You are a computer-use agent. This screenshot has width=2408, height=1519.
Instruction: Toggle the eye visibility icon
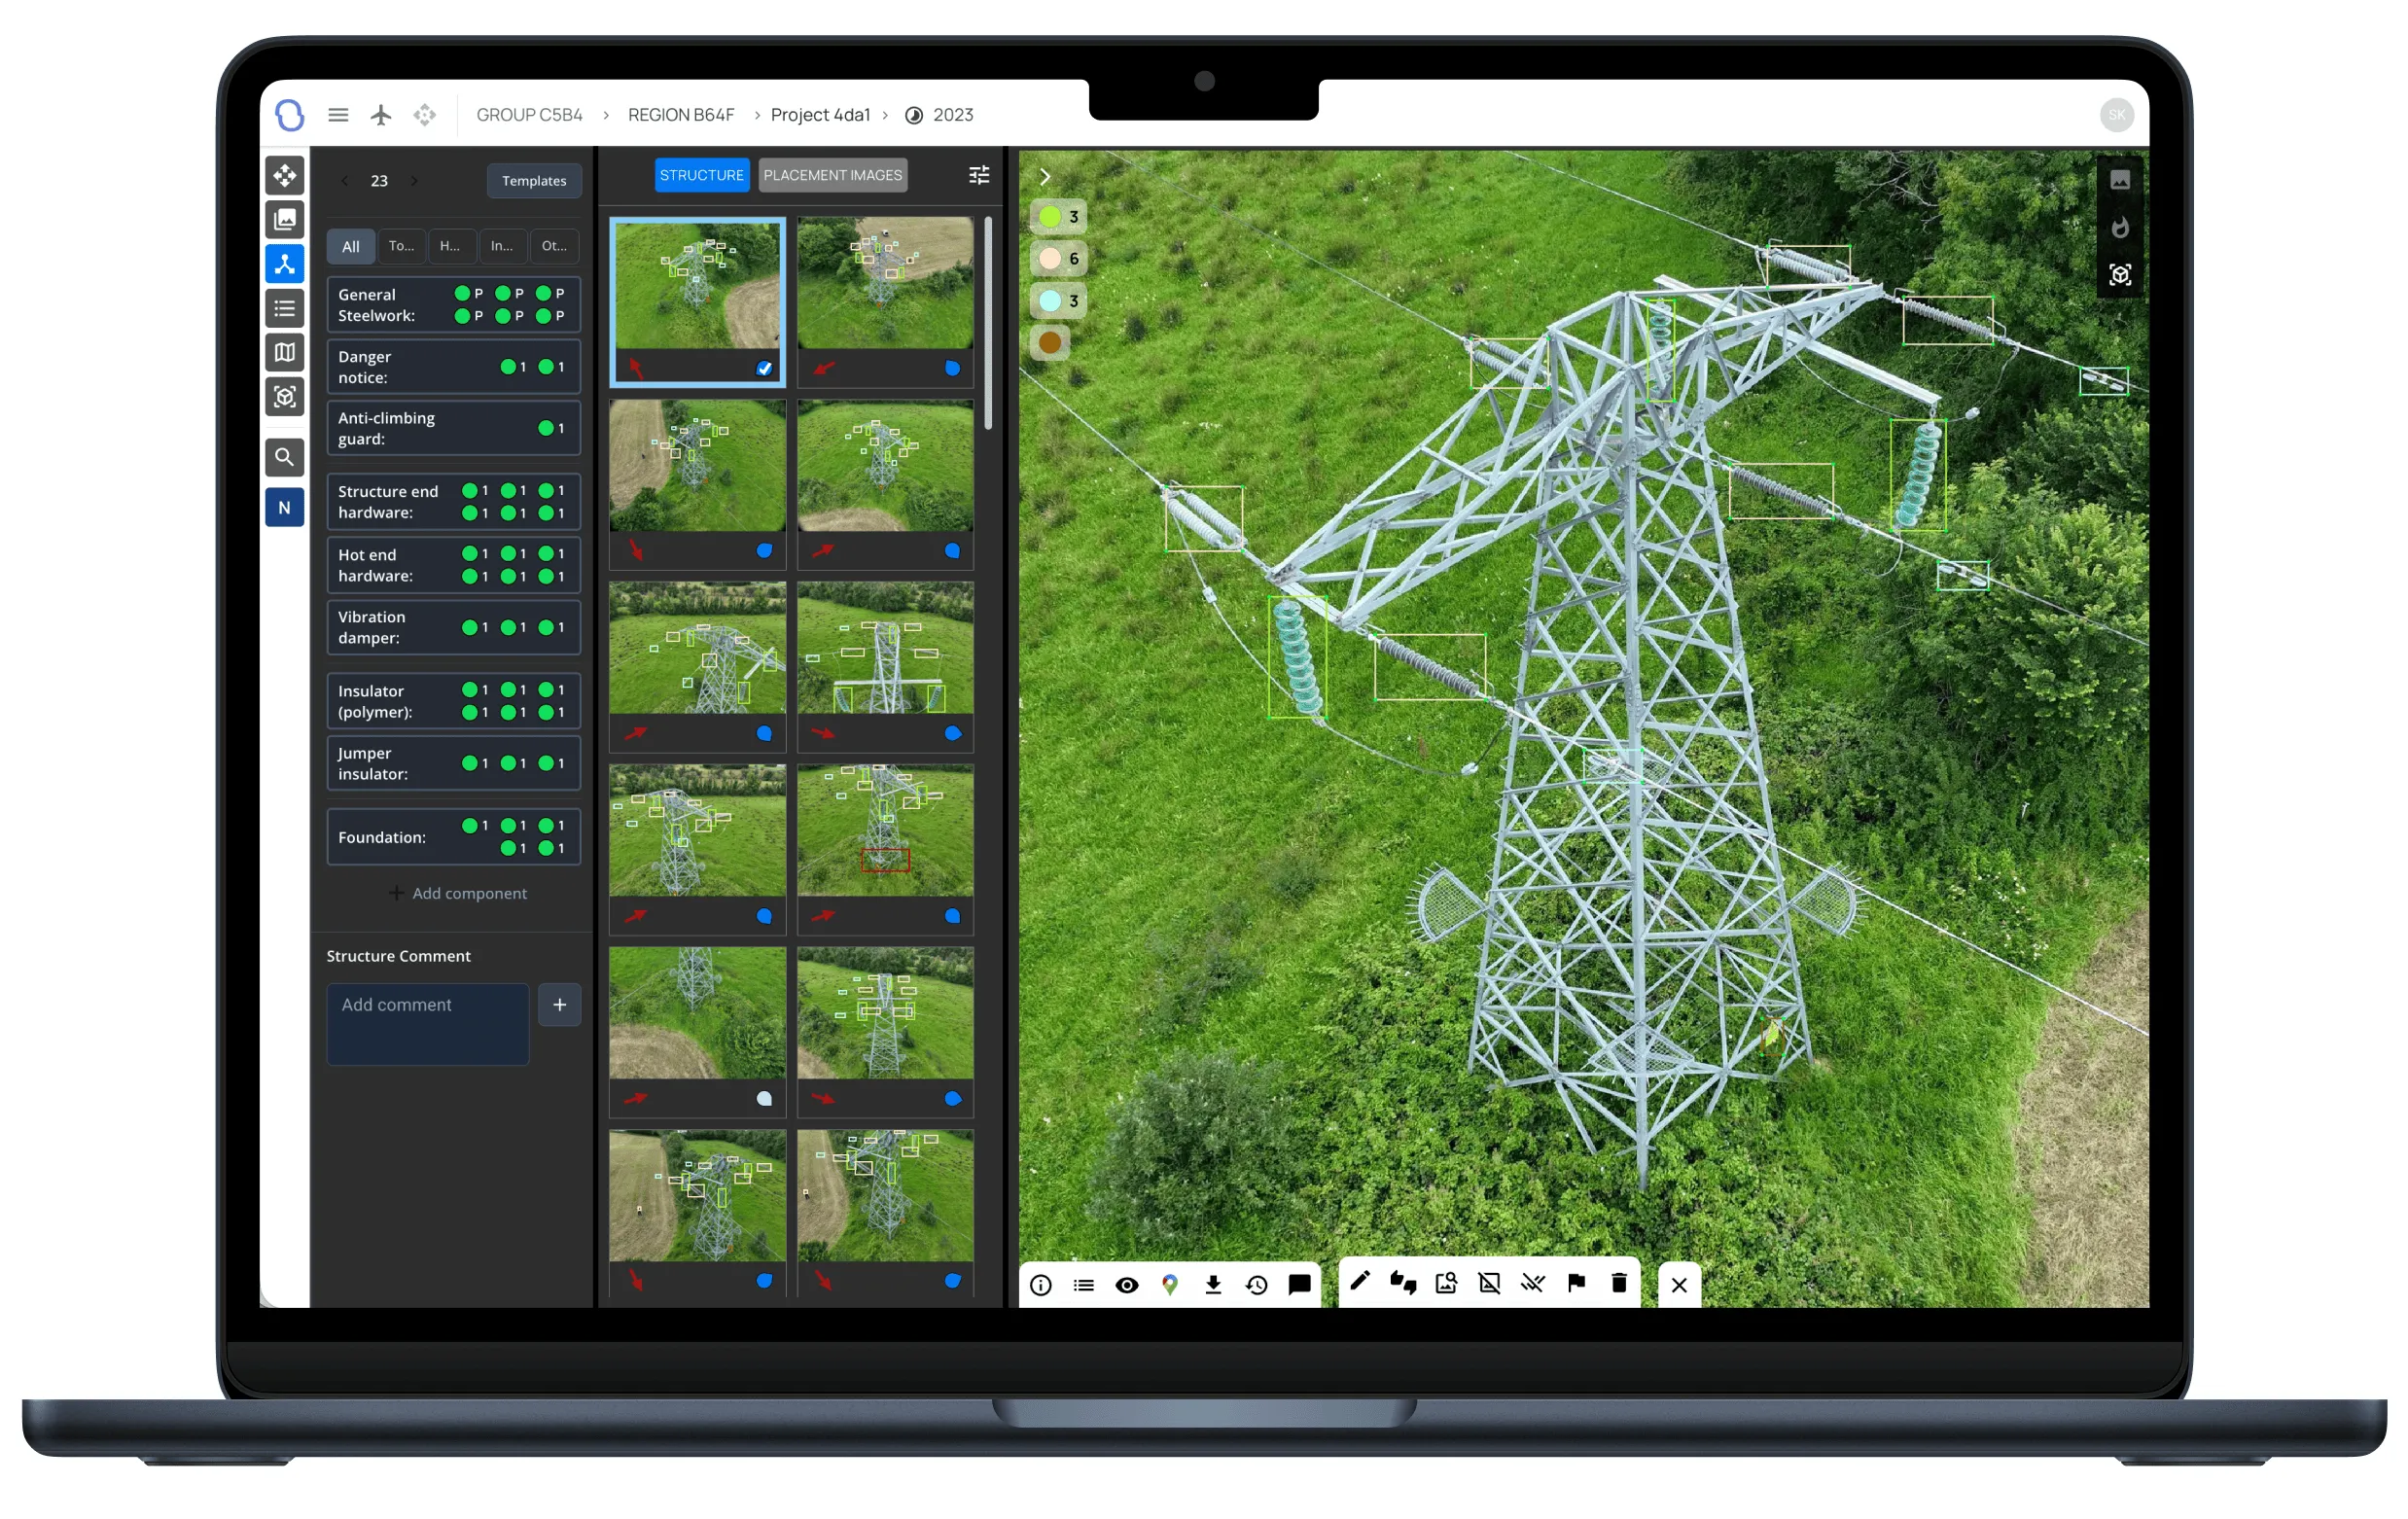(1127, 1285)
